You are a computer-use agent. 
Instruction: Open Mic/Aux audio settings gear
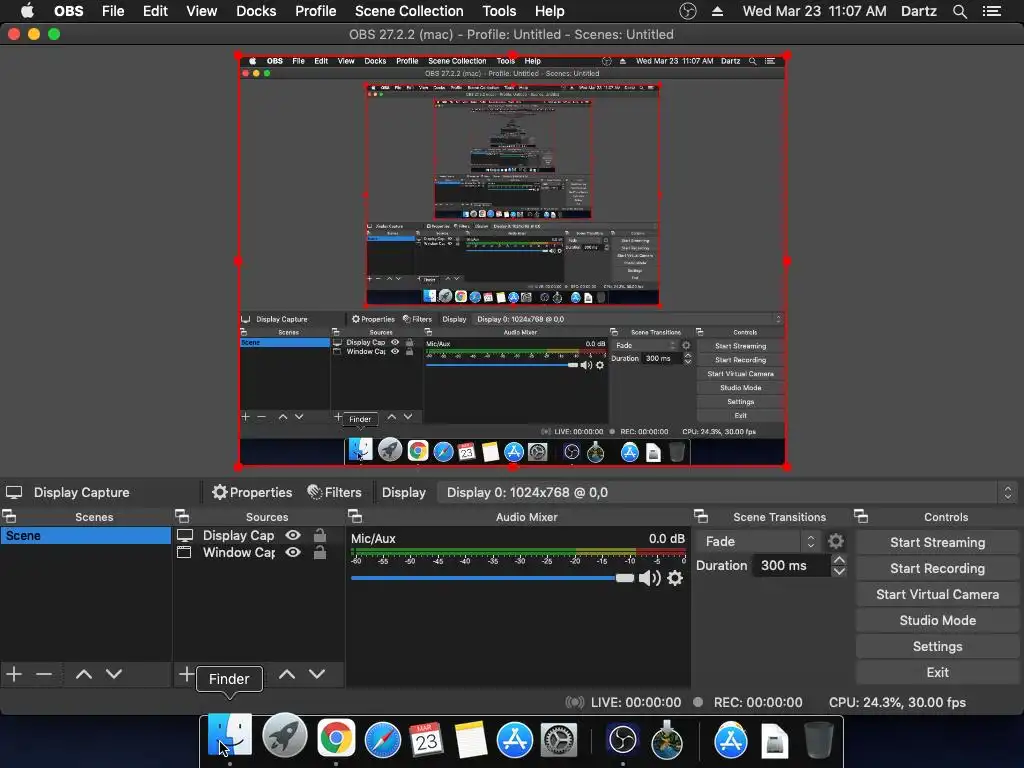[x=675, y=578]
